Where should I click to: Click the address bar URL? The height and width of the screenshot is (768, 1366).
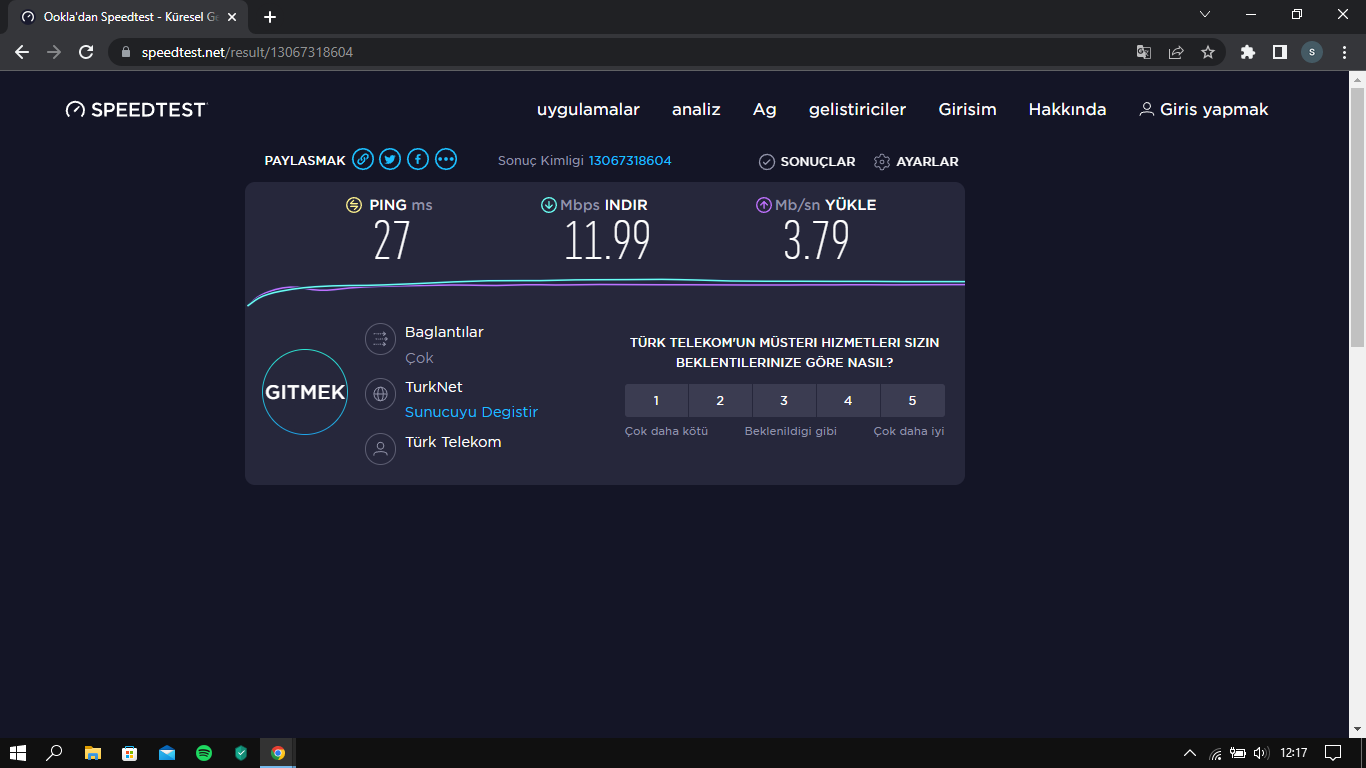pos(245,52)
